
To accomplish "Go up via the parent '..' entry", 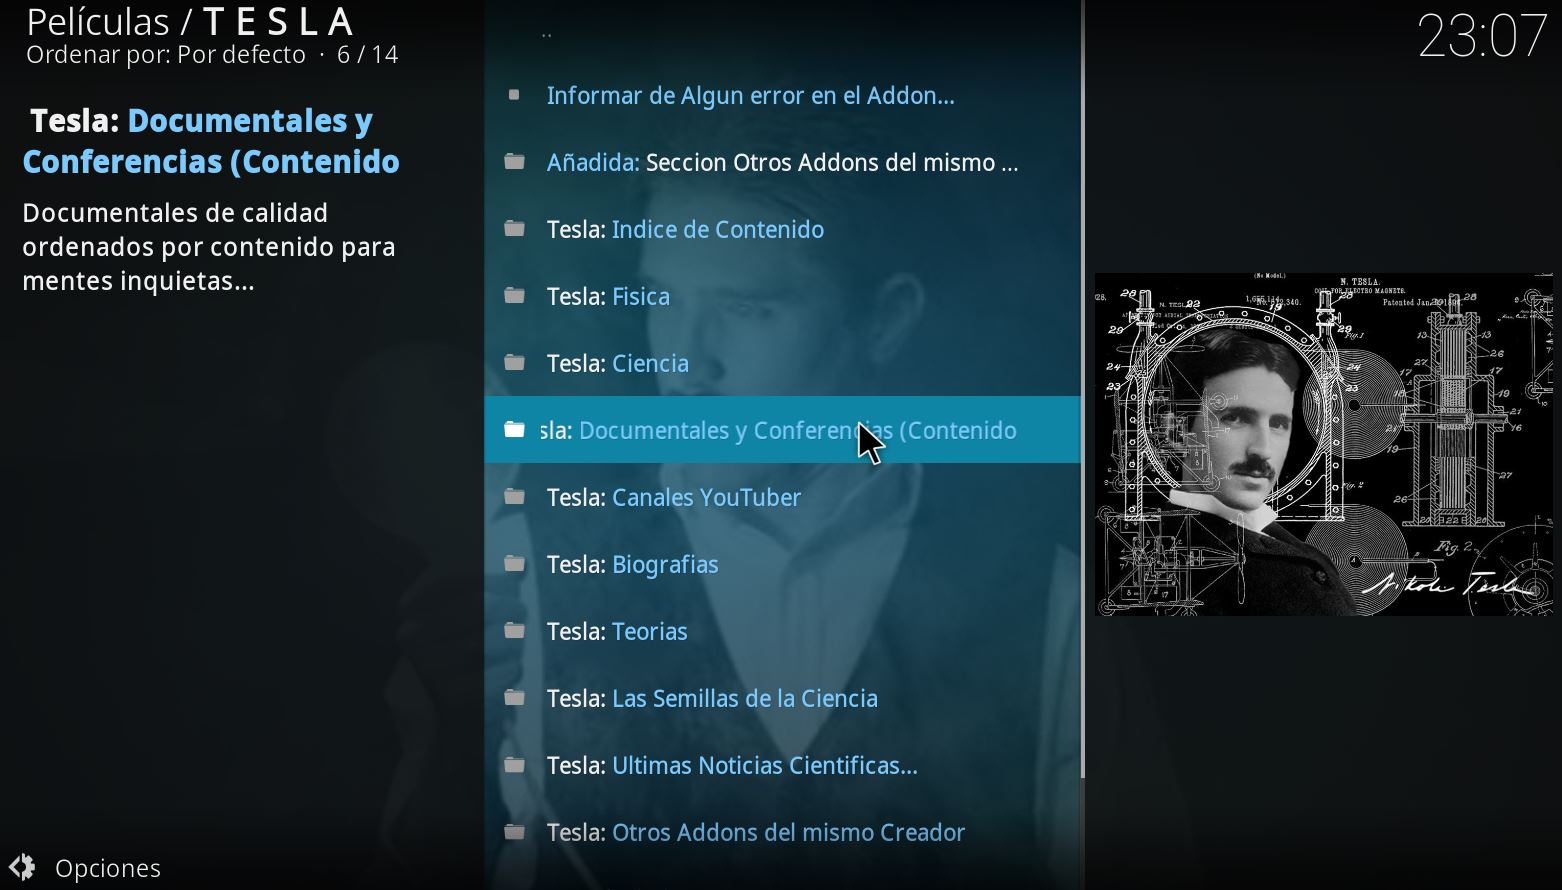I will [782, 33].
